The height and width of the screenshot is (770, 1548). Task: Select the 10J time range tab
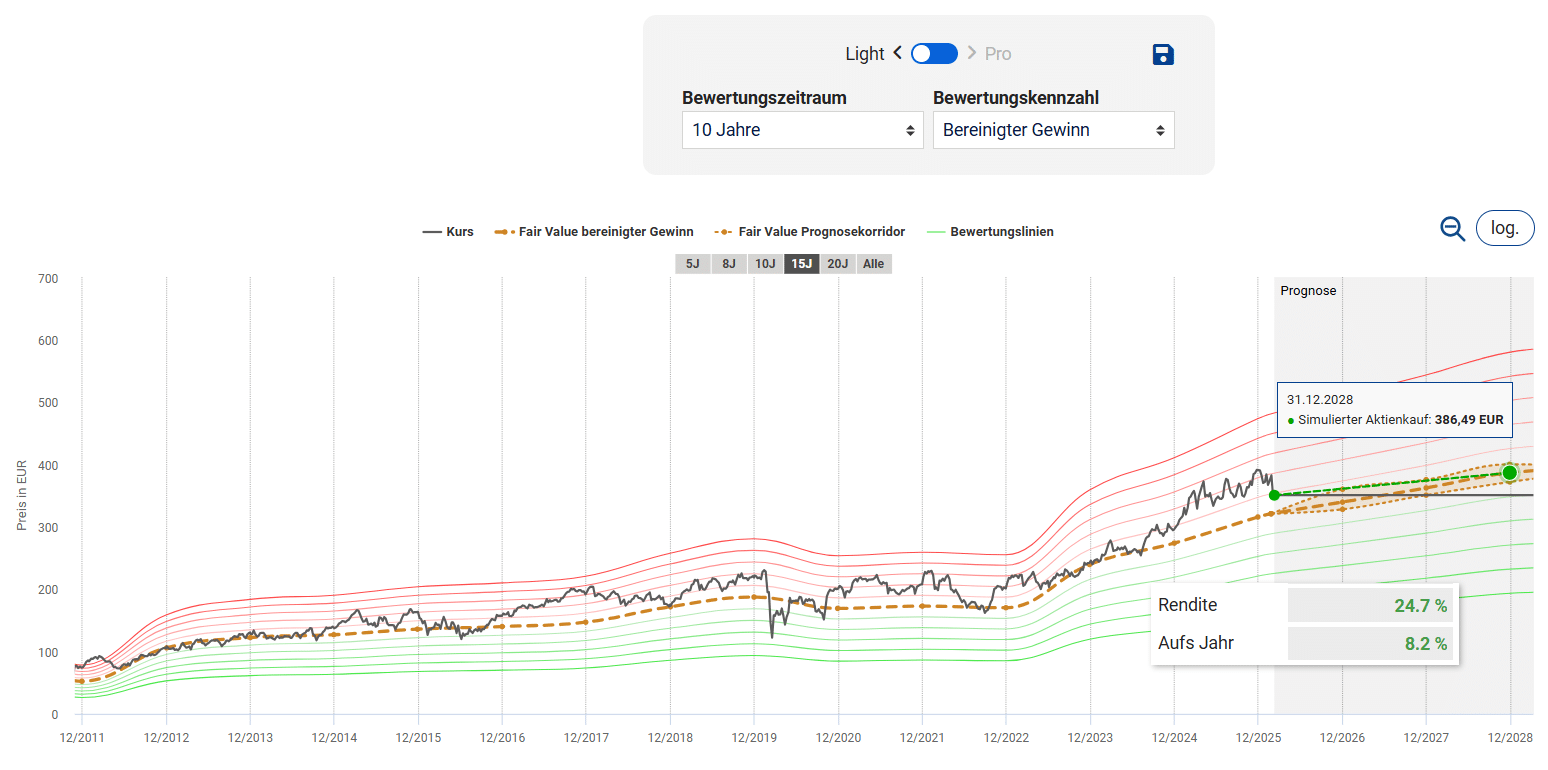[765, 264]
